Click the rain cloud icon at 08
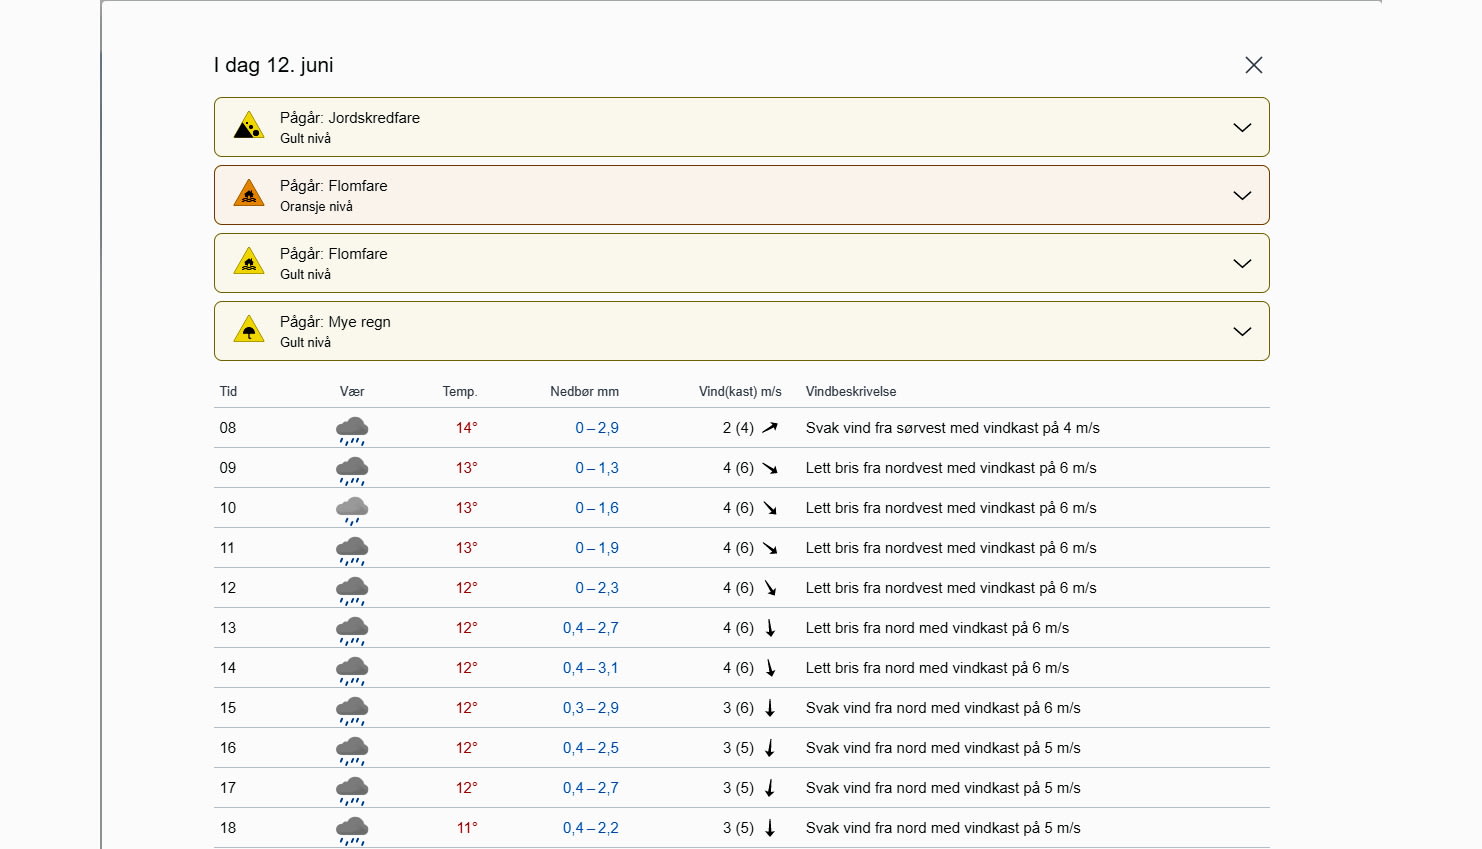 352,430
